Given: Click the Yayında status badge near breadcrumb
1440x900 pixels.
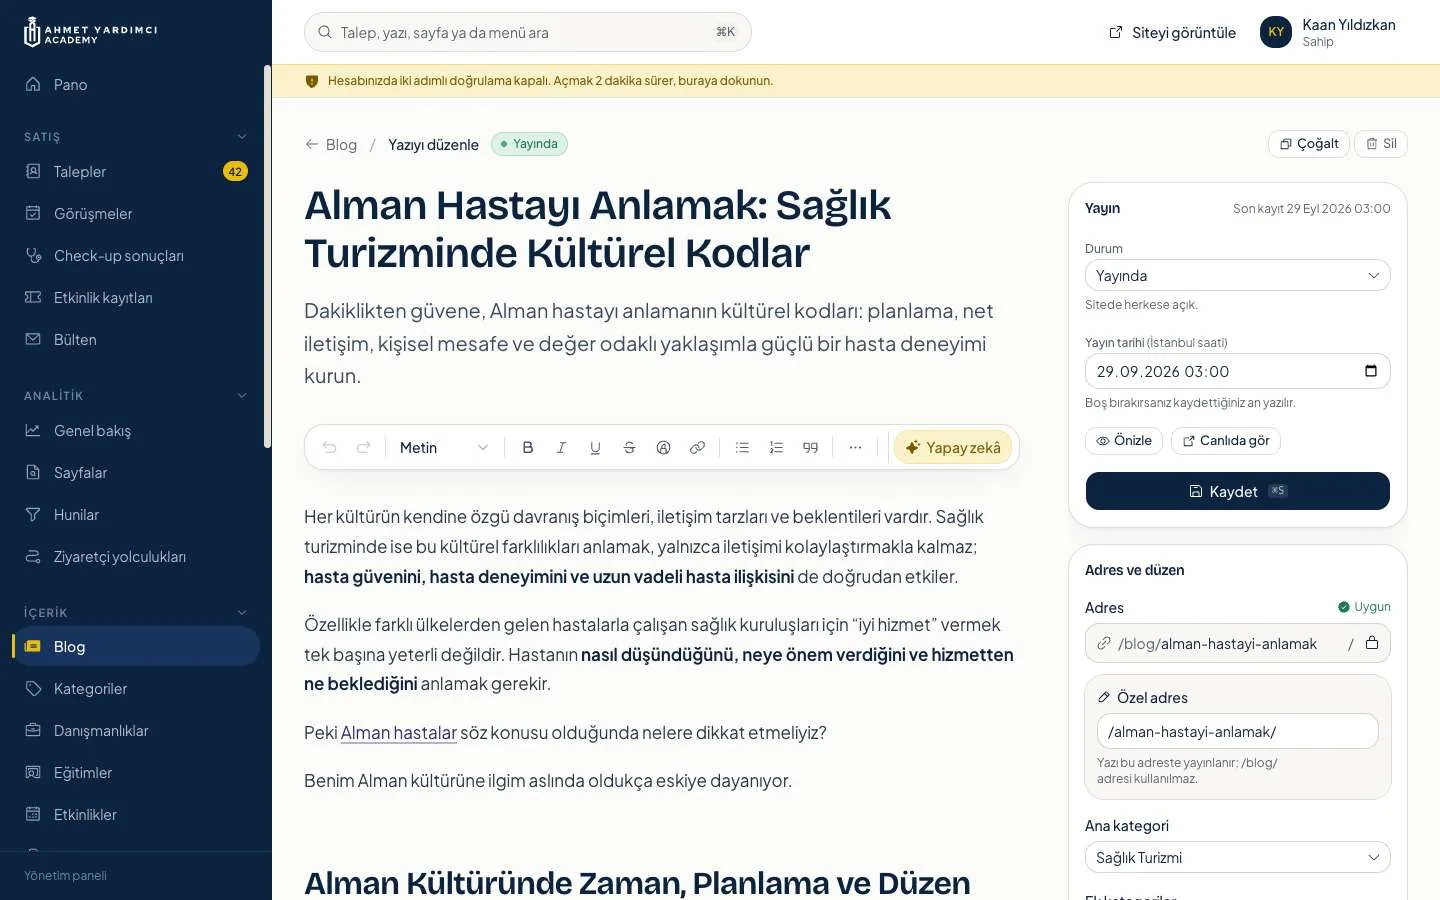Looking at the screenshot, I should (529, 144).
